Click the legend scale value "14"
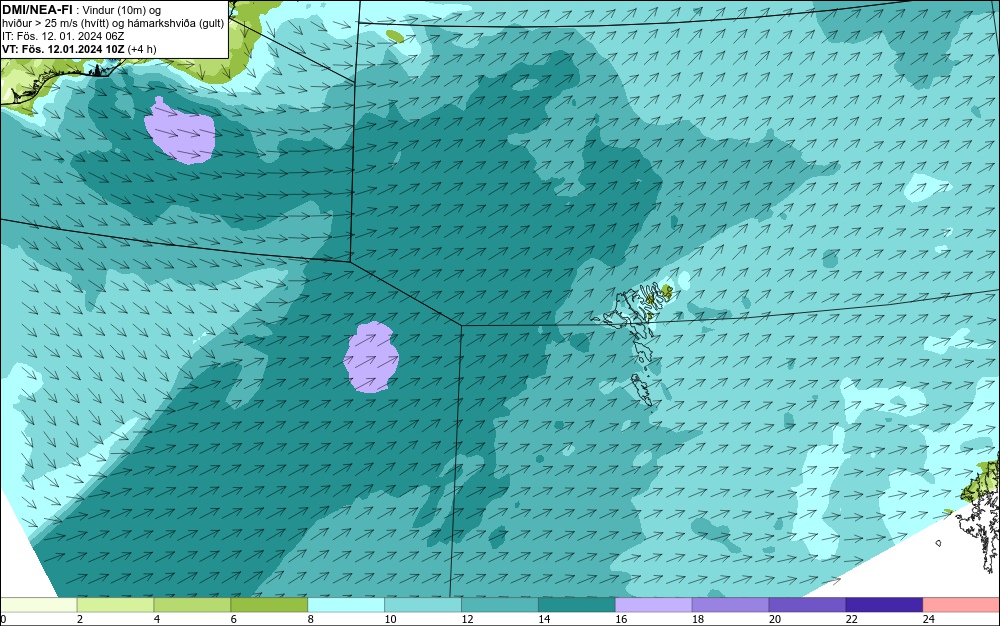Screen dimensions: 1000x626 pos(544,619)
